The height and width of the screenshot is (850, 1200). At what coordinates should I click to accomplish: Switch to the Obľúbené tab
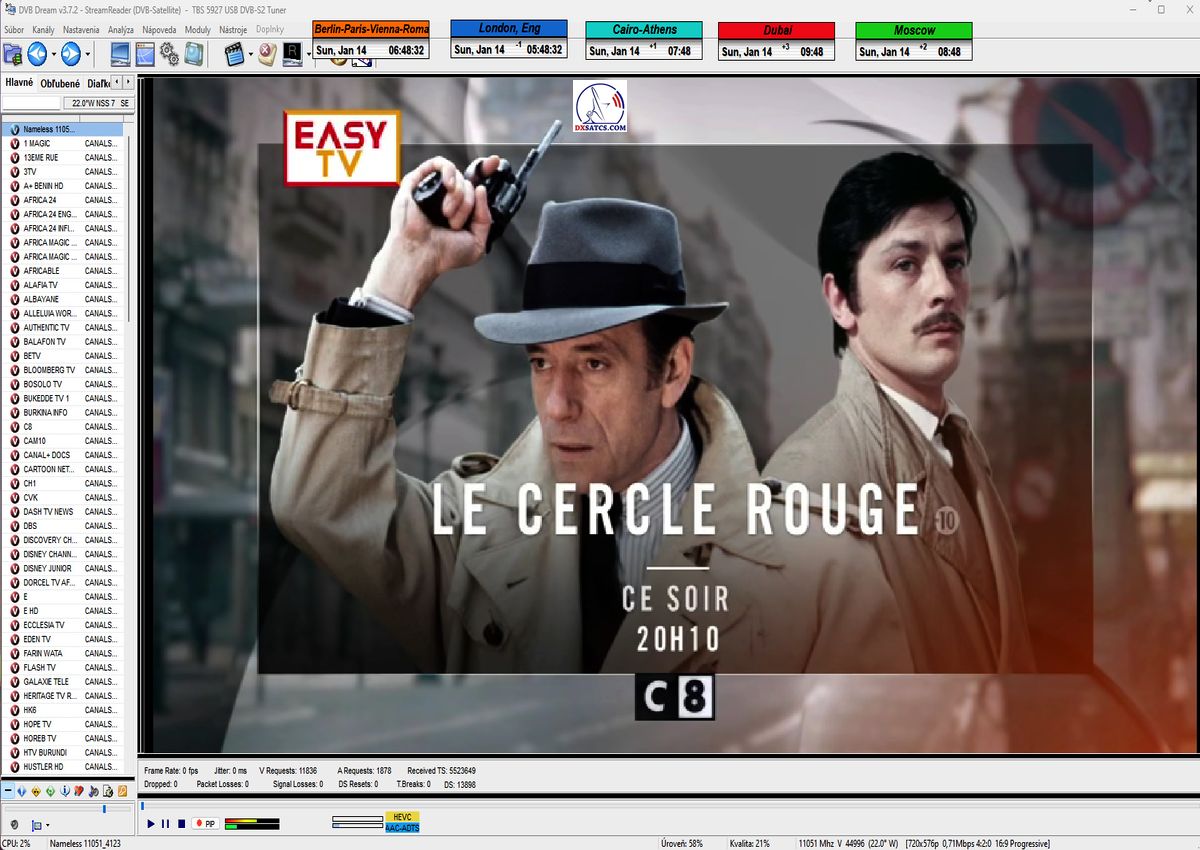(60, 83)
